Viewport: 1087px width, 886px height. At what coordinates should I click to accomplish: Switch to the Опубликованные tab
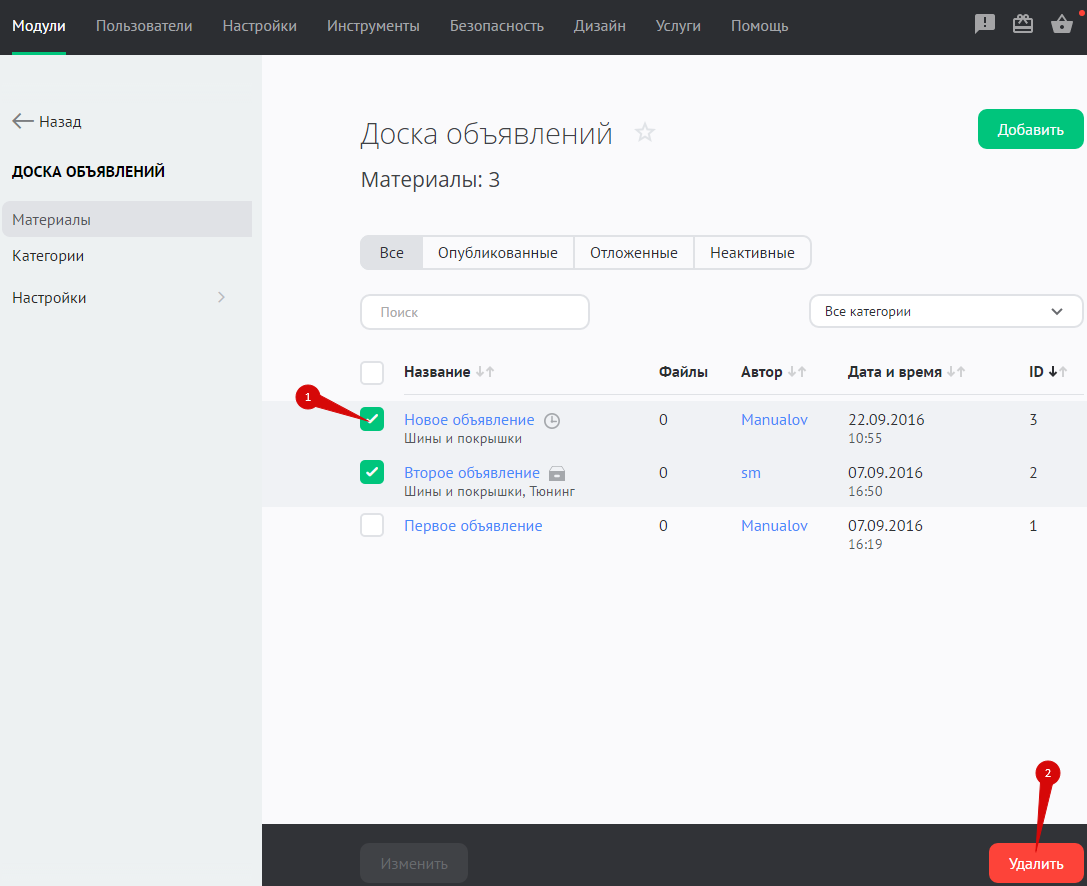497,253
